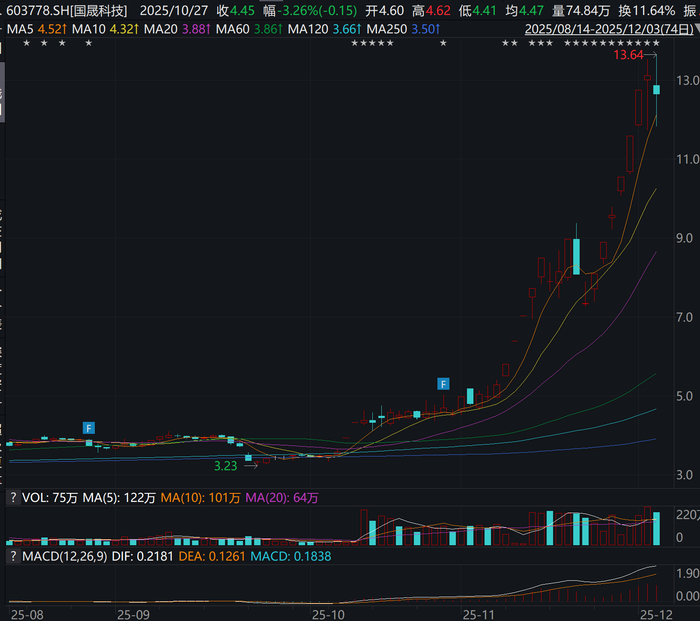This screenshot has height=621, width=700.
Task: Click the high price 高4.62
Action: [x=431, y=11]
